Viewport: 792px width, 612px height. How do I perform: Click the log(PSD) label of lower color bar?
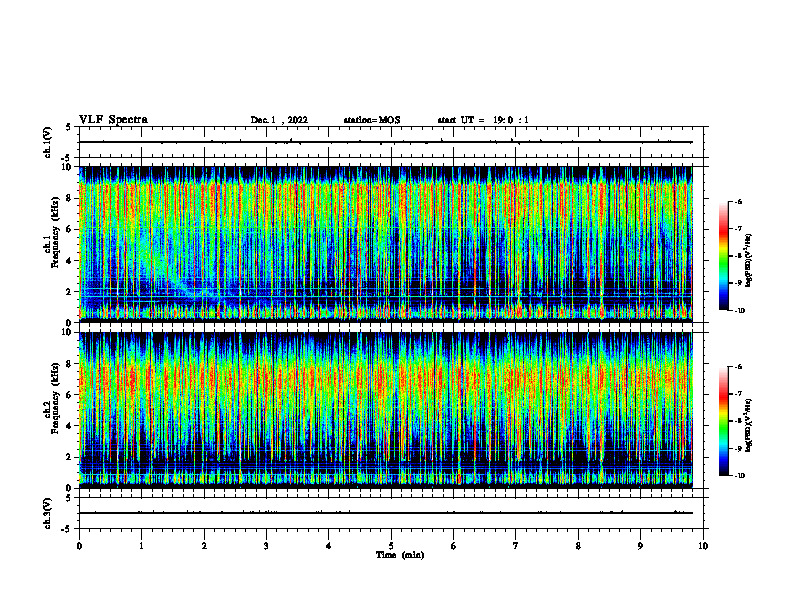tap(749, 426)
